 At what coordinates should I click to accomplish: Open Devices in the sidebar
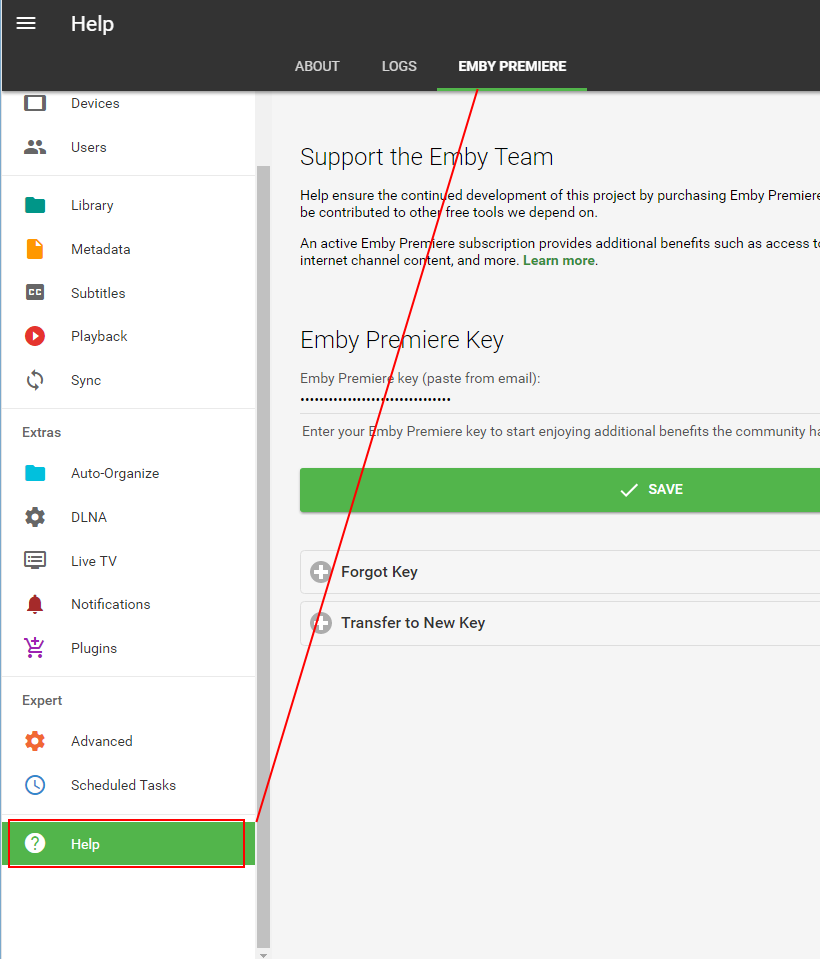coord(128,103)
